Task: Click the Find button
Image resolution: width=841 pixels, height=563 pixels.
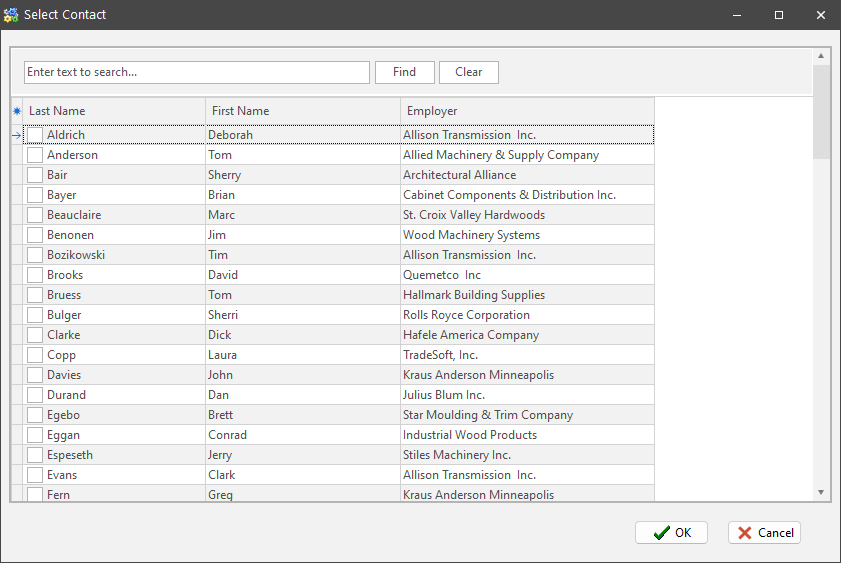Action: [x=404, y=72]
